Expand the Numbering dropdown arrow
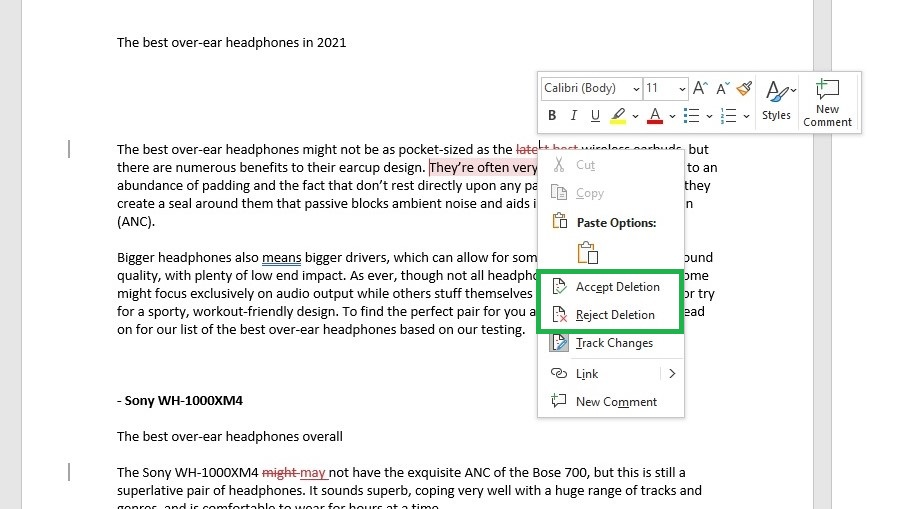This screenshot has height=509, width=904. point(746,116)
